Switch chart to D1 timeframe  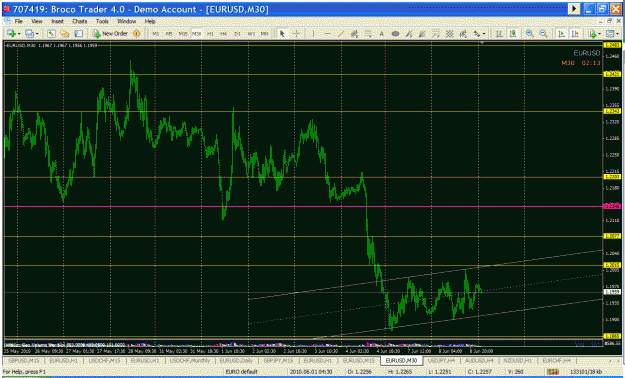[x=238, y=34]
